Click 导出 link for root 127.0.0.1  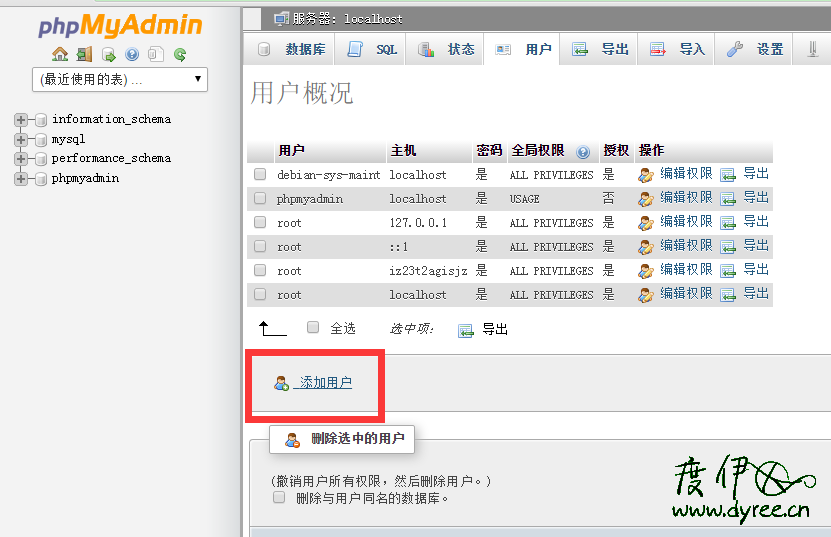click(756, 221)
